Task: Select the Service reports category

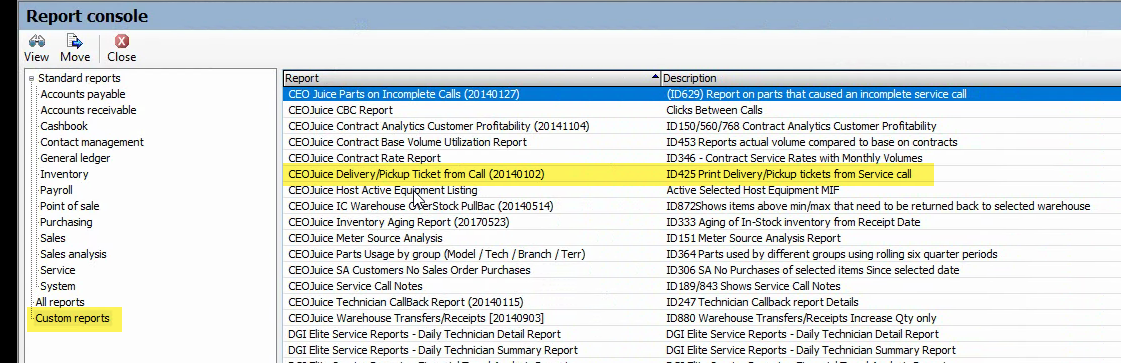Action: coord(57,270)
